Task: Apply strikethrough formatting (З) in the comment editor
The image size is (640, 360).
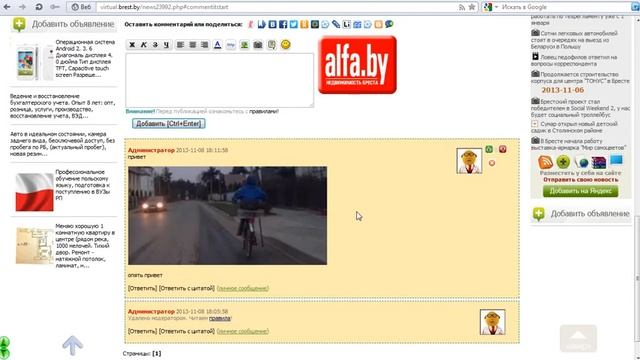Action: point(155,45)
